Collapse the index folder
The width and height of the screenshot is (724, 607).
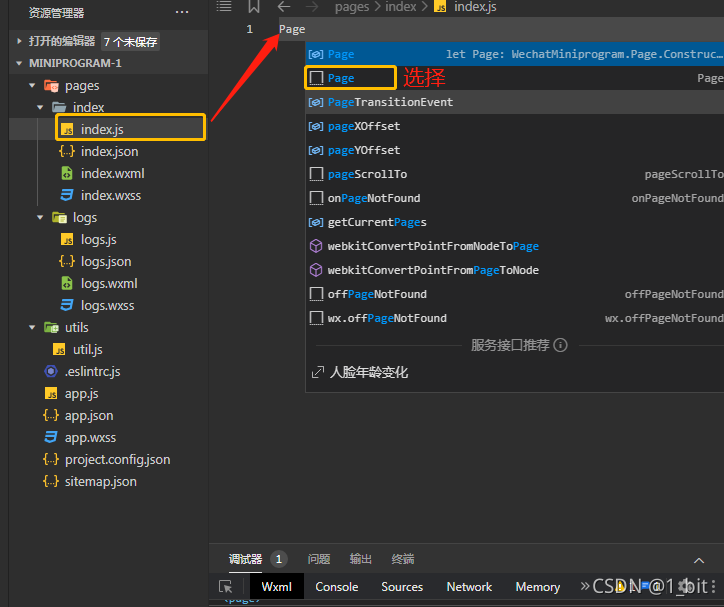(40, 107)
